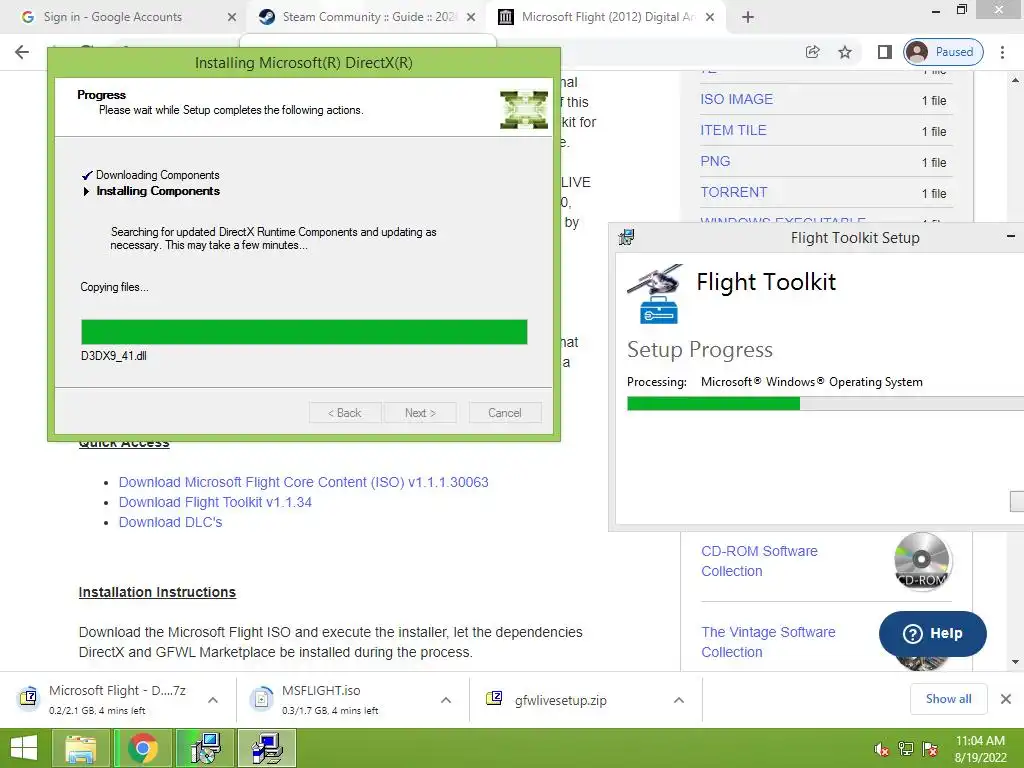Click the Chrome taskbar icon
The width and height of the screenshot is (1024, 768).
pyautogui.click(x=143, y=748)
